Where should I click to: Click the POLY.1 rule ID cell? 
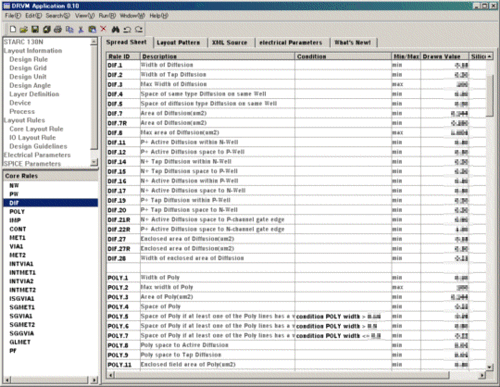pyautogui.click(x=124, y=278)
